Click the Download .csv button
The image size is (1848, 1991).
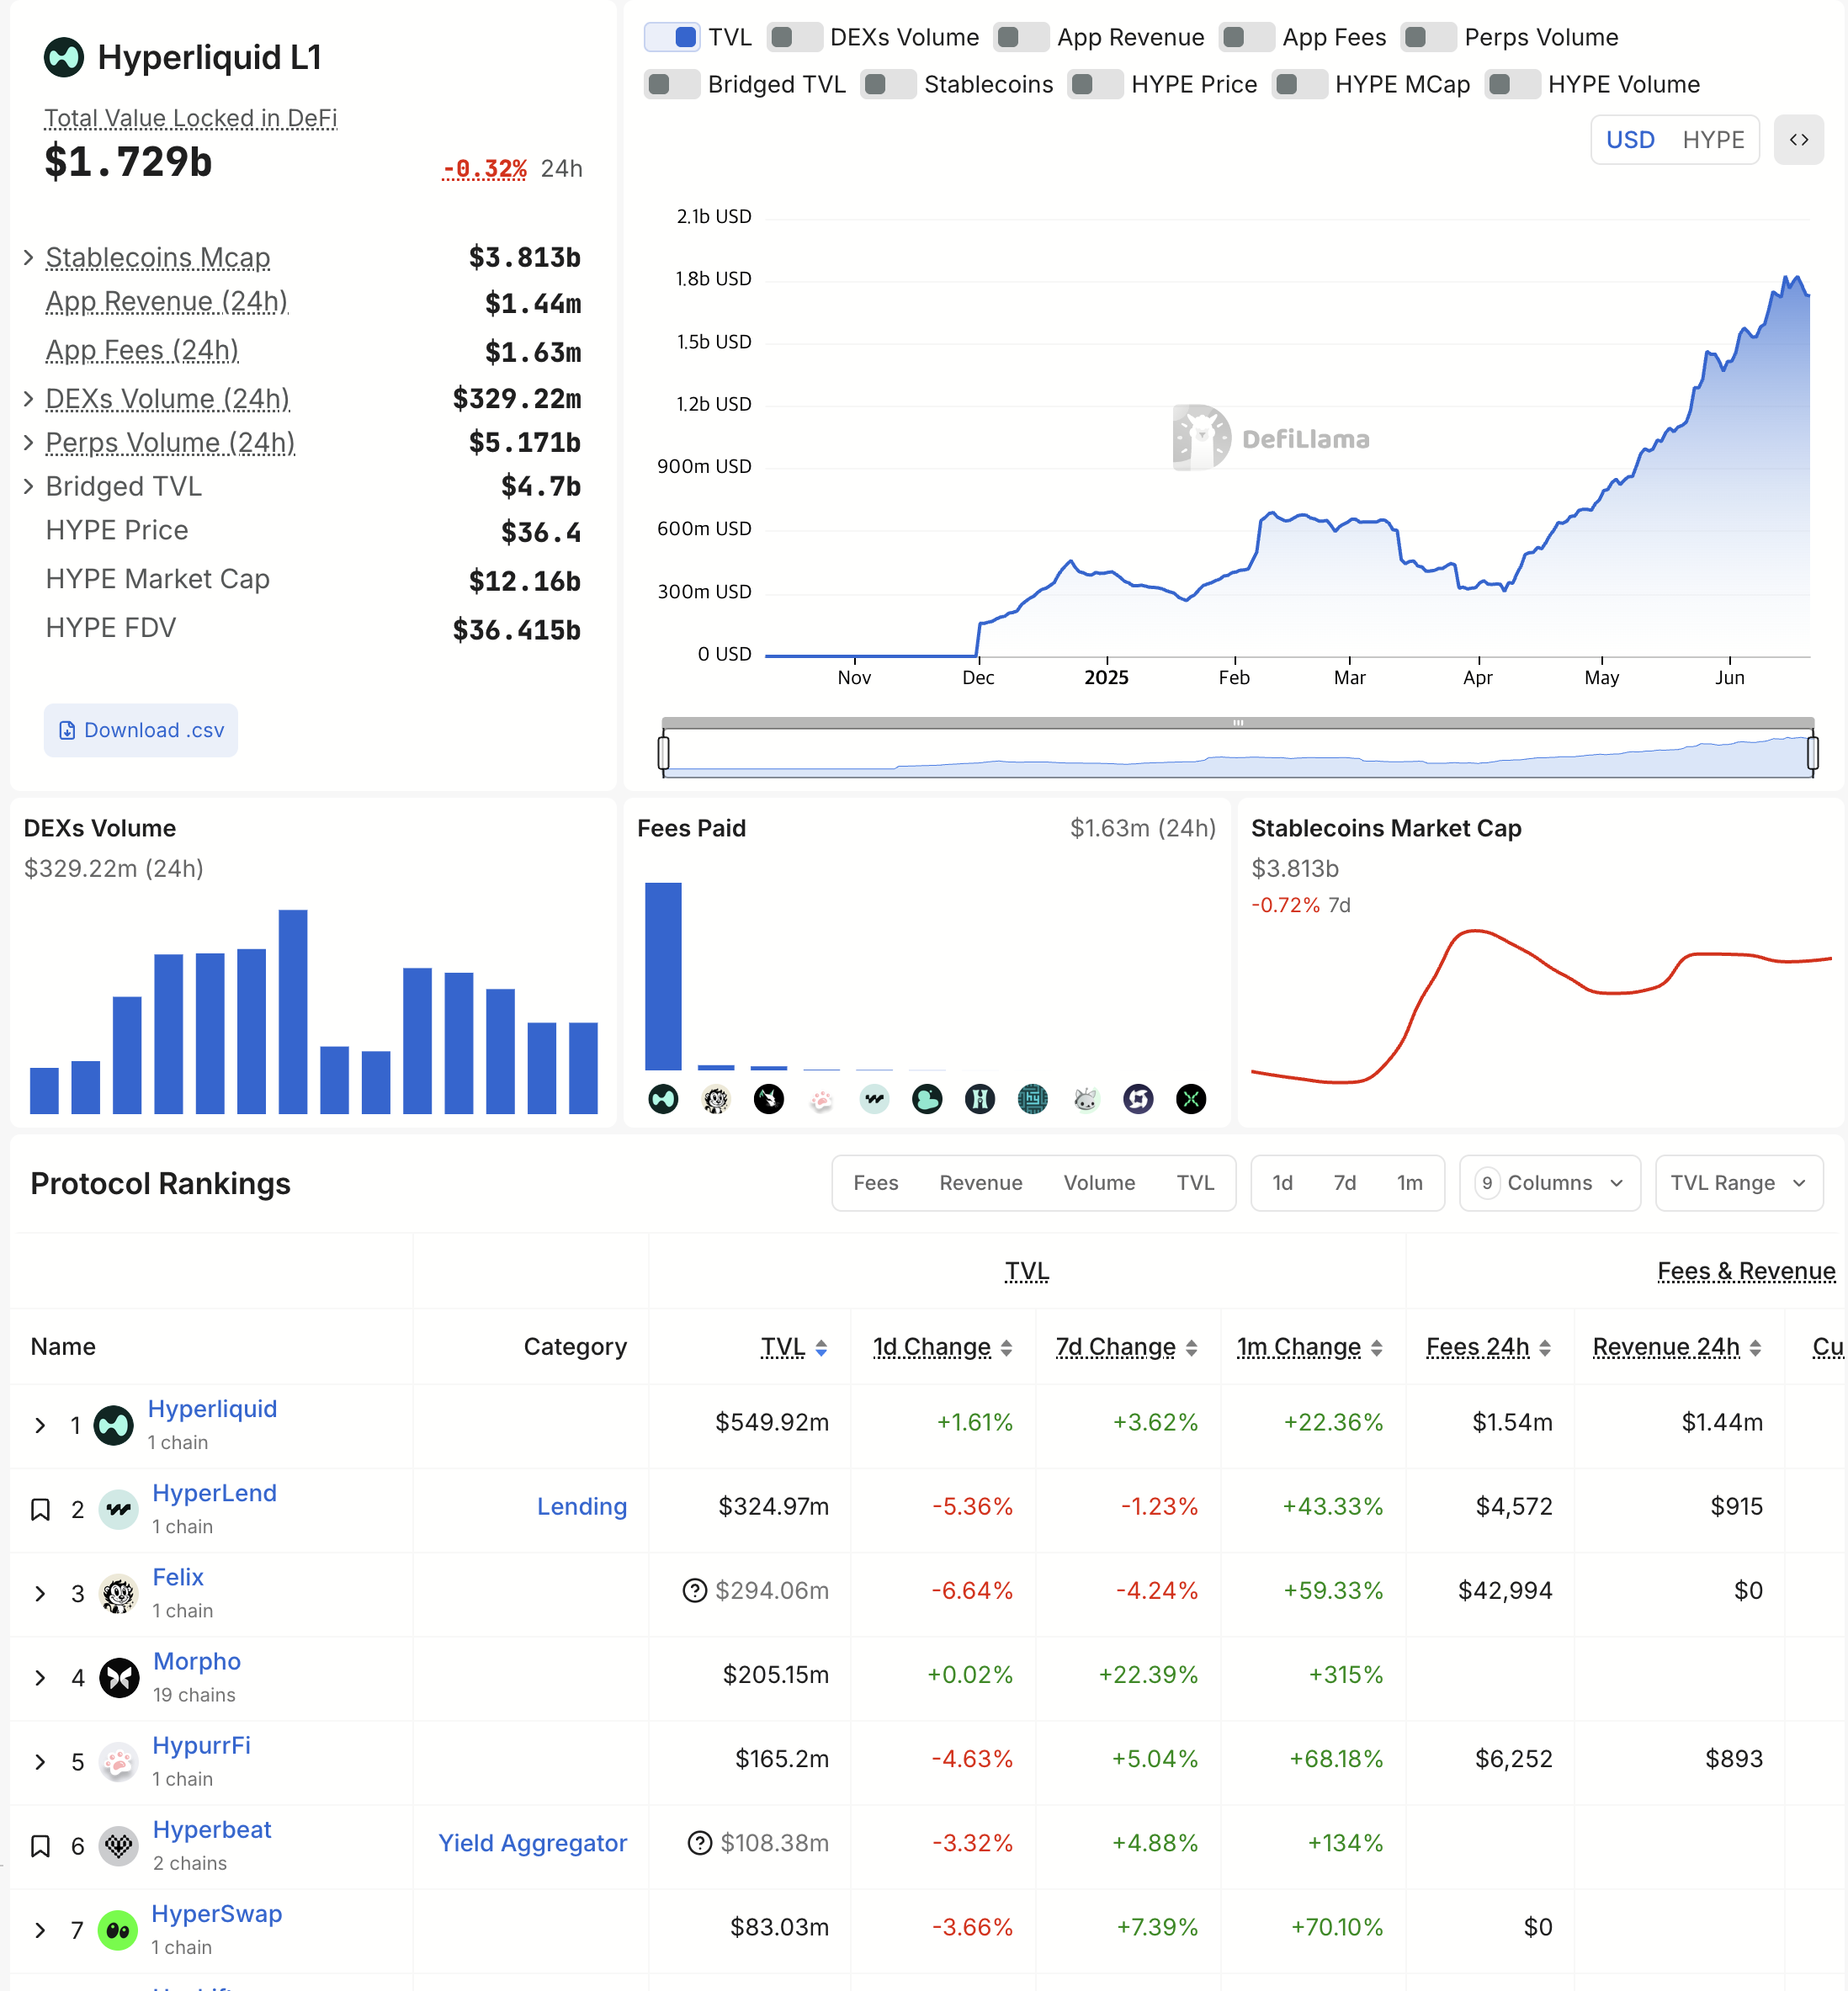141,730
